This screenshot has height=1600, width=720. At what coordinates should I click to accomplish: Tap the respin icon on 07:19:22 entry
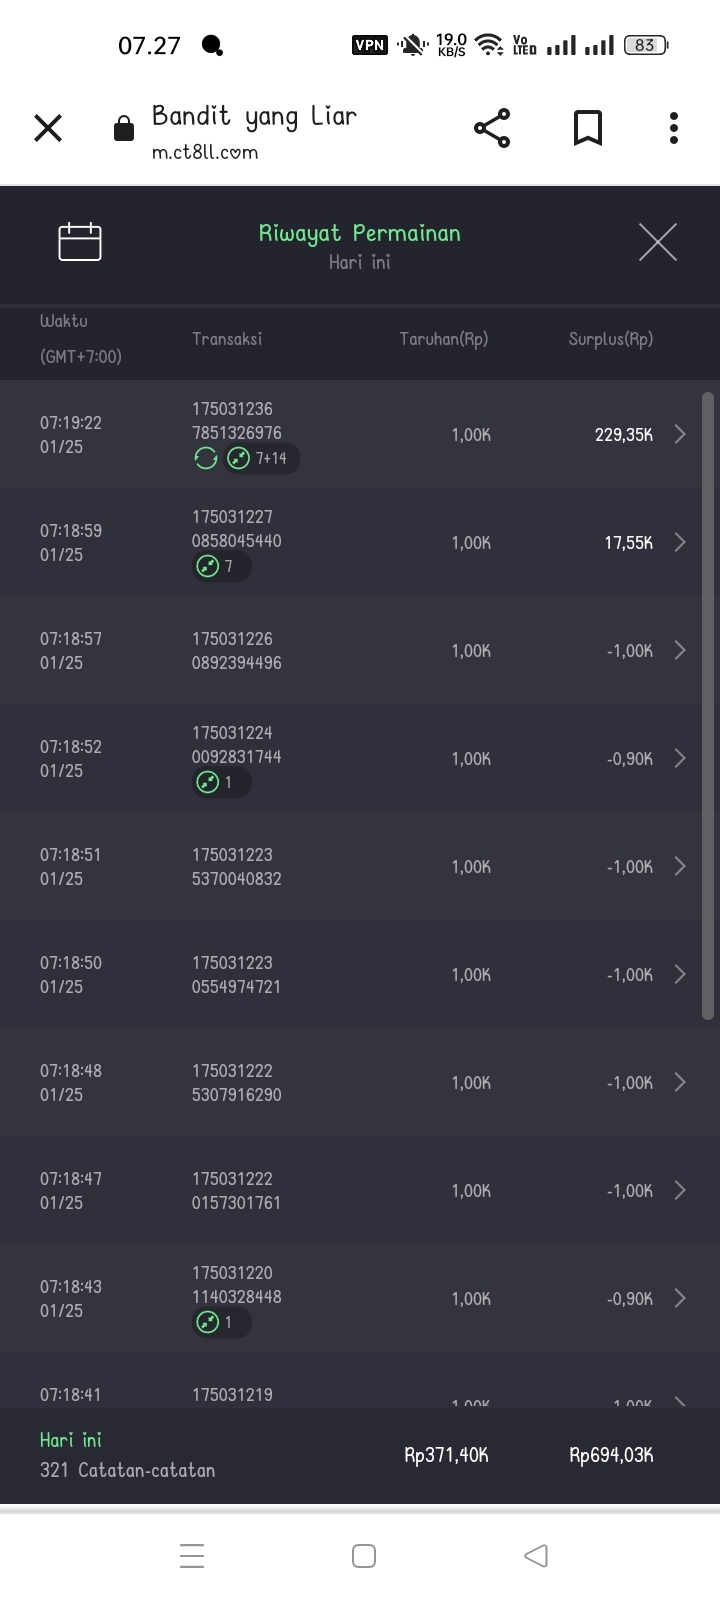pos(206,459)
